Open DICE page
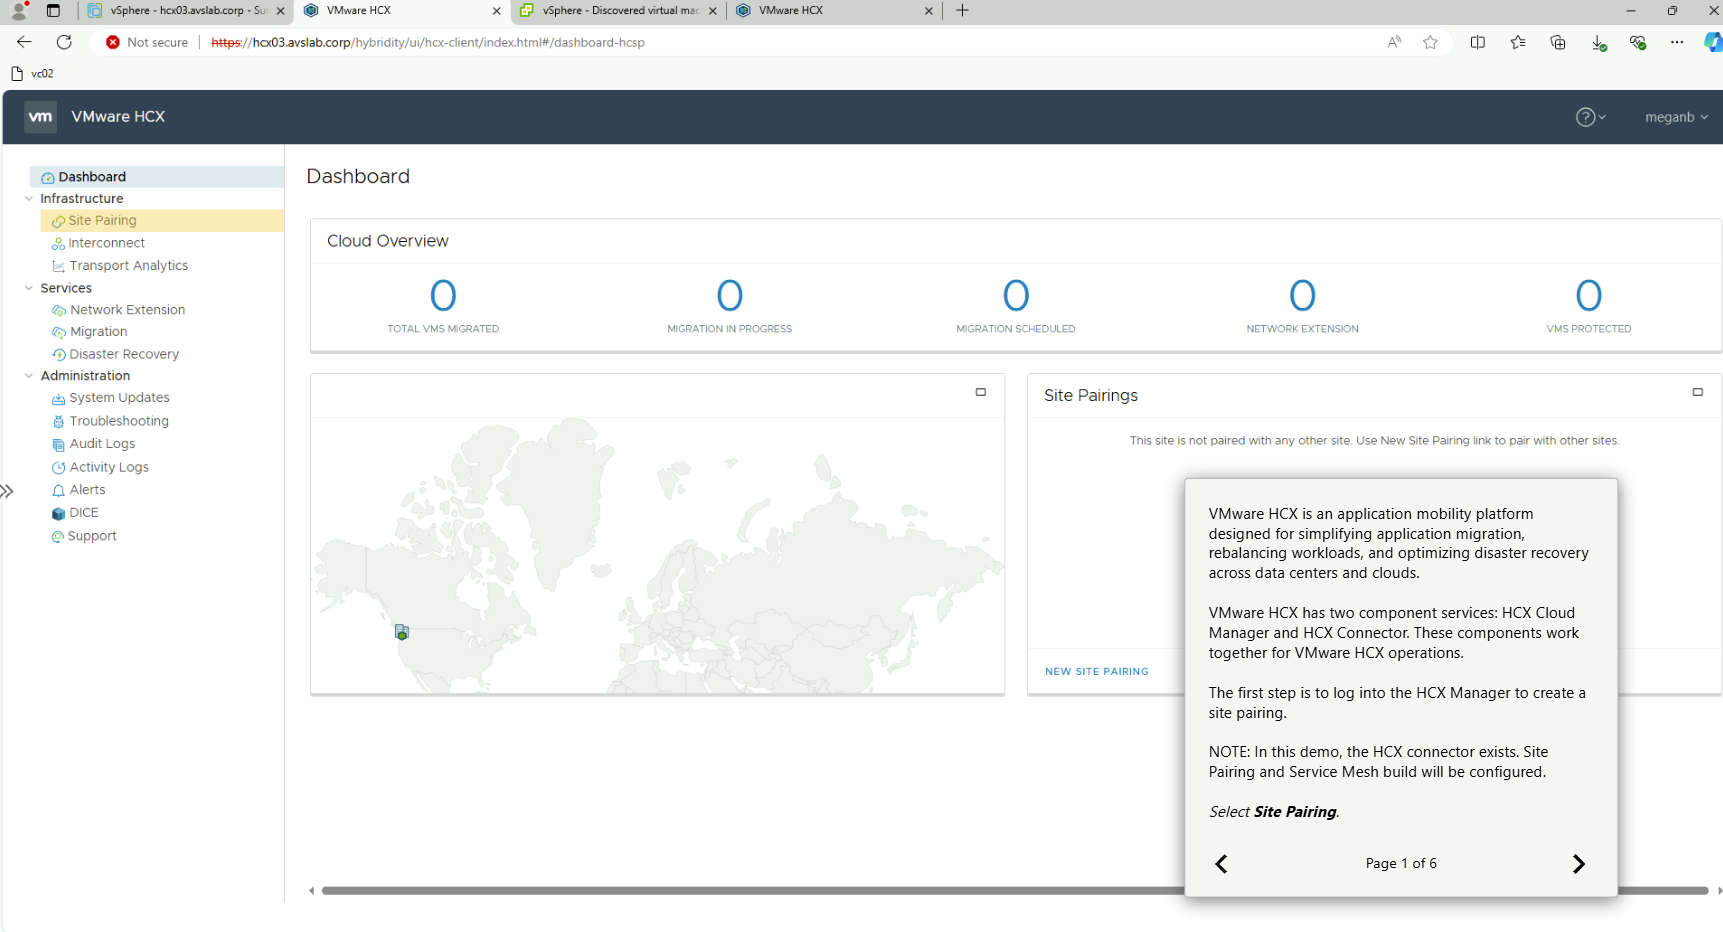1723x932 pixels. pyautogui.click(x=84, y=513)
